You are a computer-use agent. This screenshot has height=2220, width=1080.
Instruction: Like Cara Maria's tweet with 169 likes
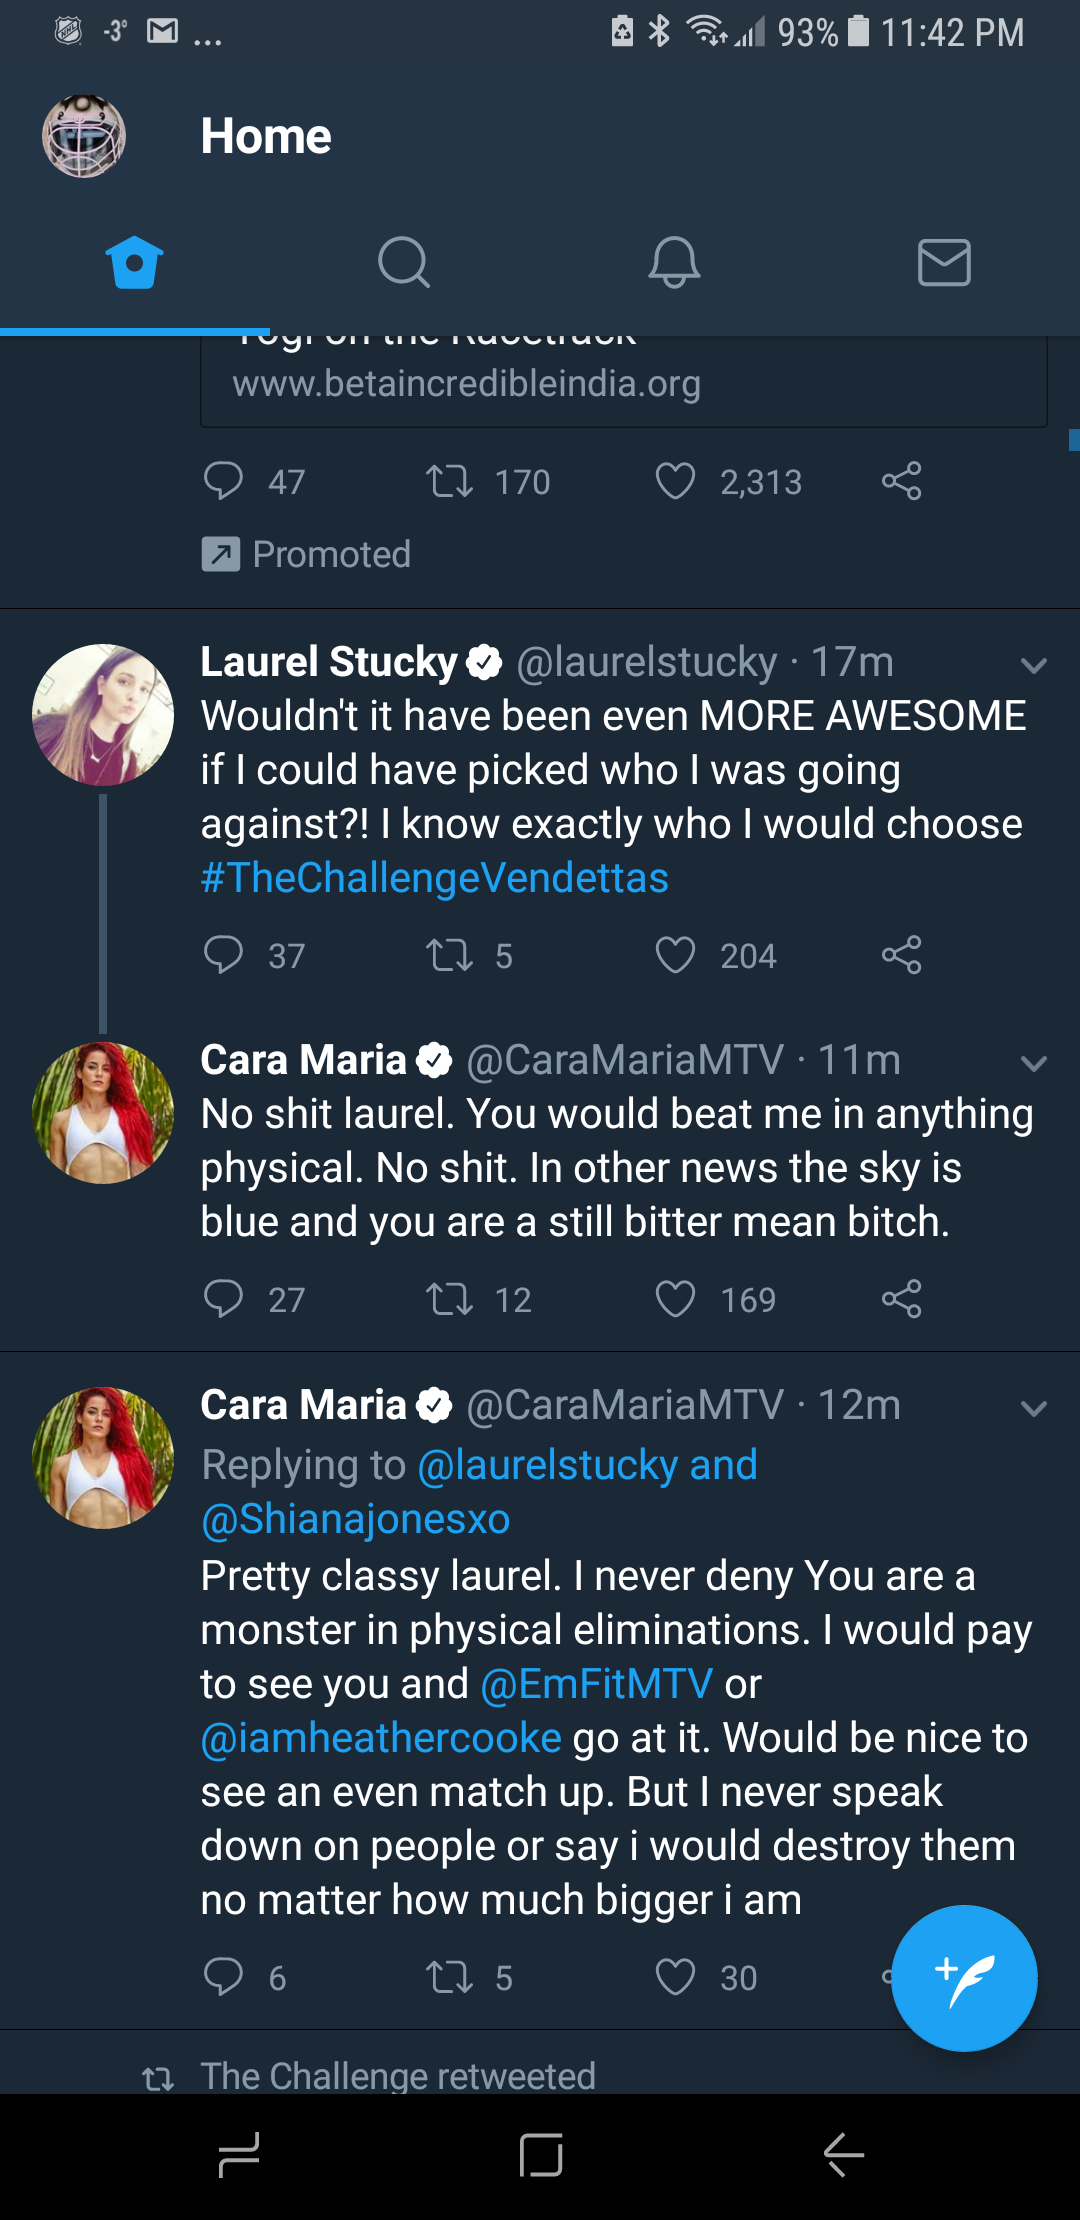[x=675, y=1299]
